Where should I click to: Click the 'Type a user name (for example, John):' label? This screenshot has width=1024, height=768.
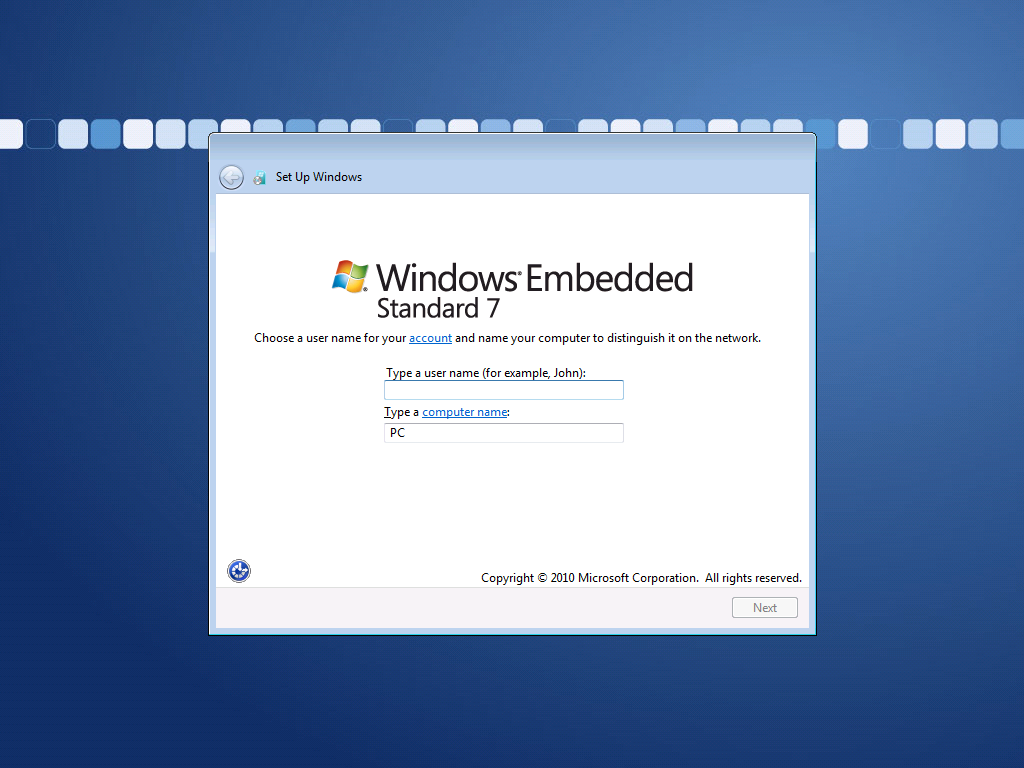tap(486, 373)
